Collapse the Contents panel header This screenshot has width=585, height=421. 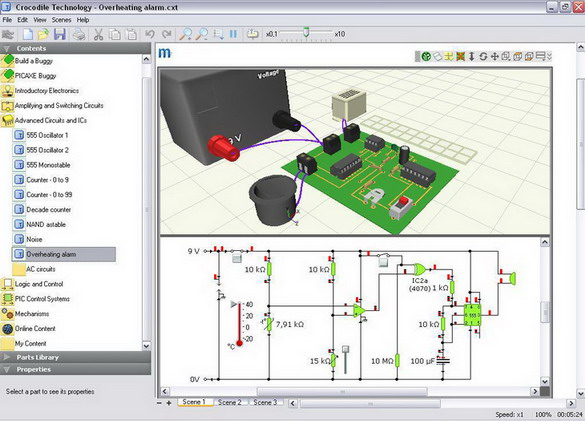(75, 48)
